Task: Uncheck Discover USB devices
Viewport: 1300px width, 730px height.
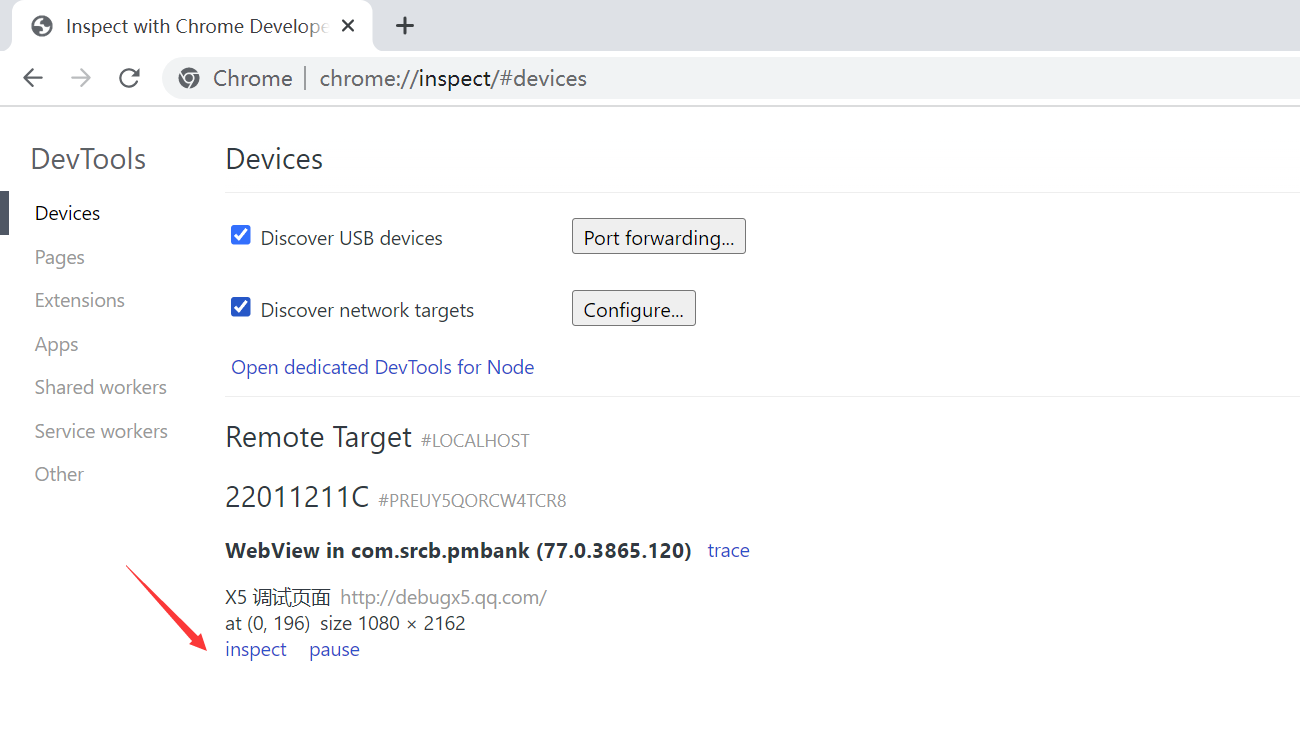Action: (240, 235)
